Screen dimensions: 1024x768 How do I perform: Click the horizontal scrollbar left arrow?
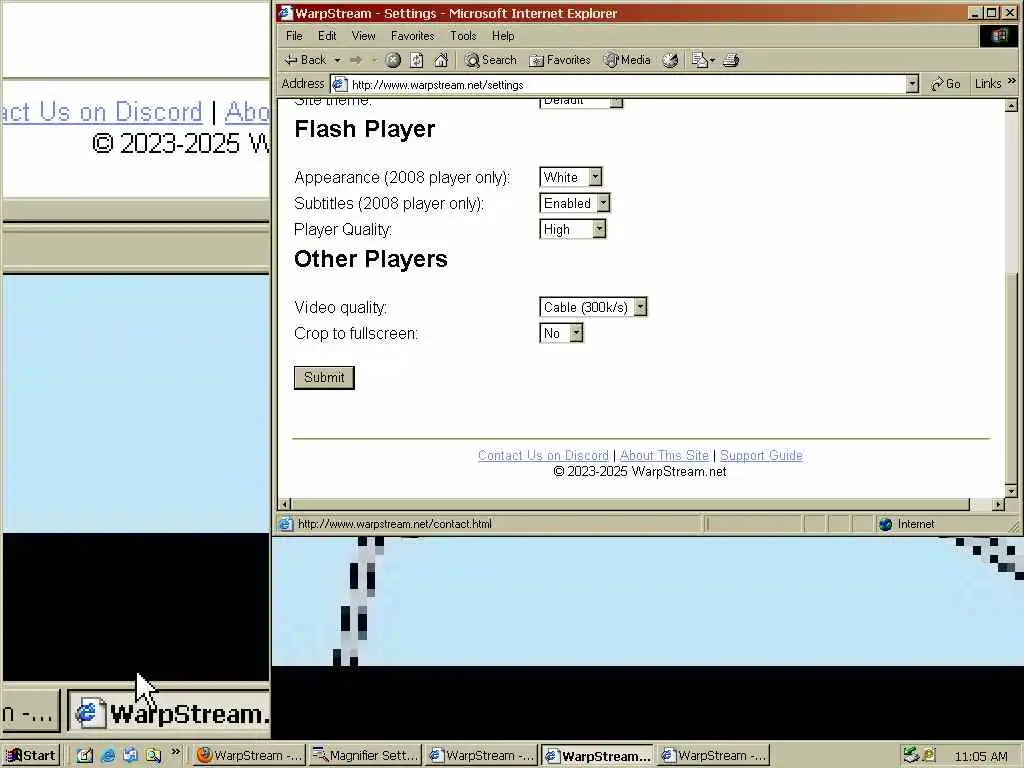click(x=284, y=504)
